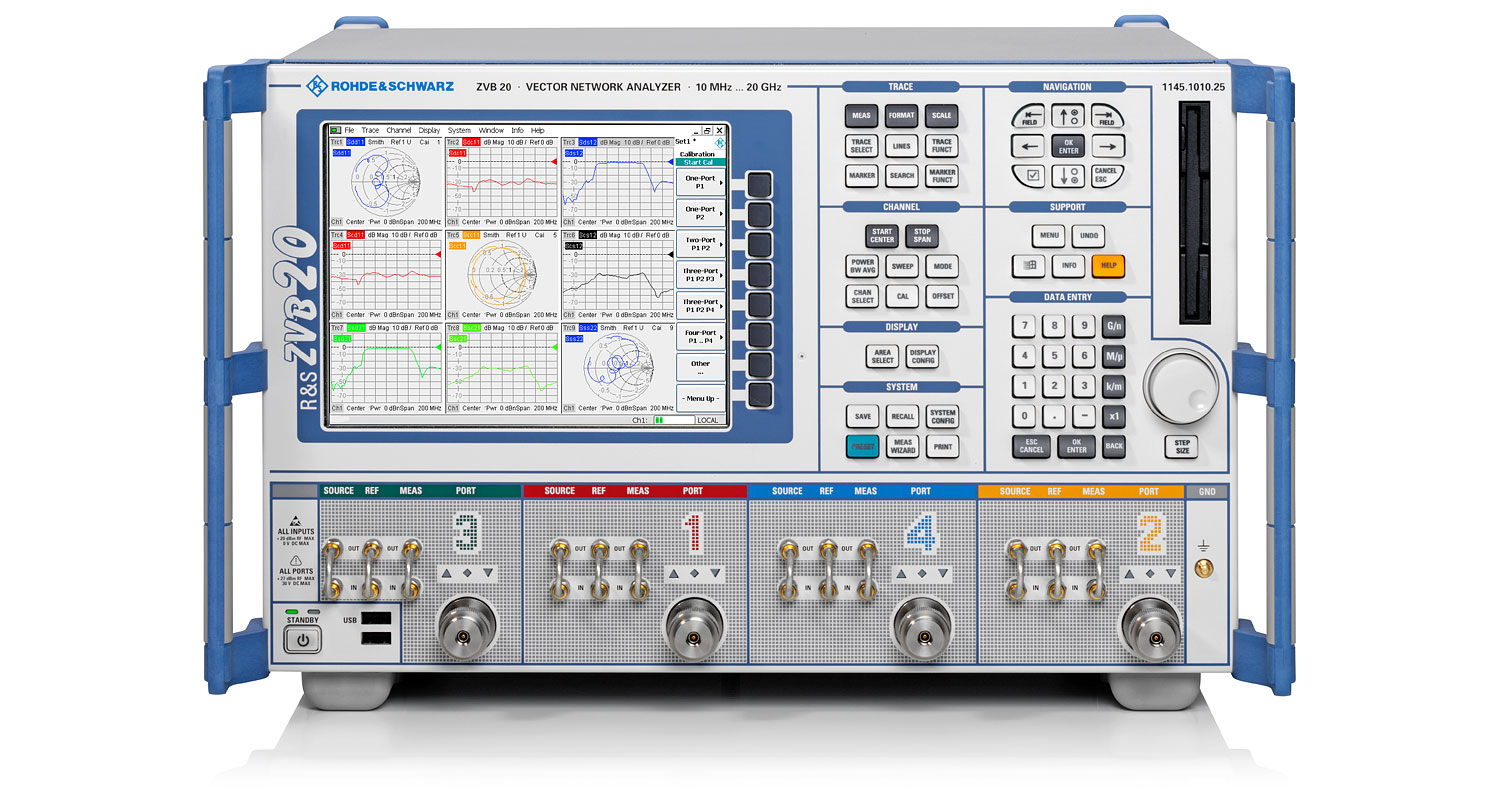Click the MEAS WIZARD key
Viewport: 1500px width, 800px height.
click(902, 447)
